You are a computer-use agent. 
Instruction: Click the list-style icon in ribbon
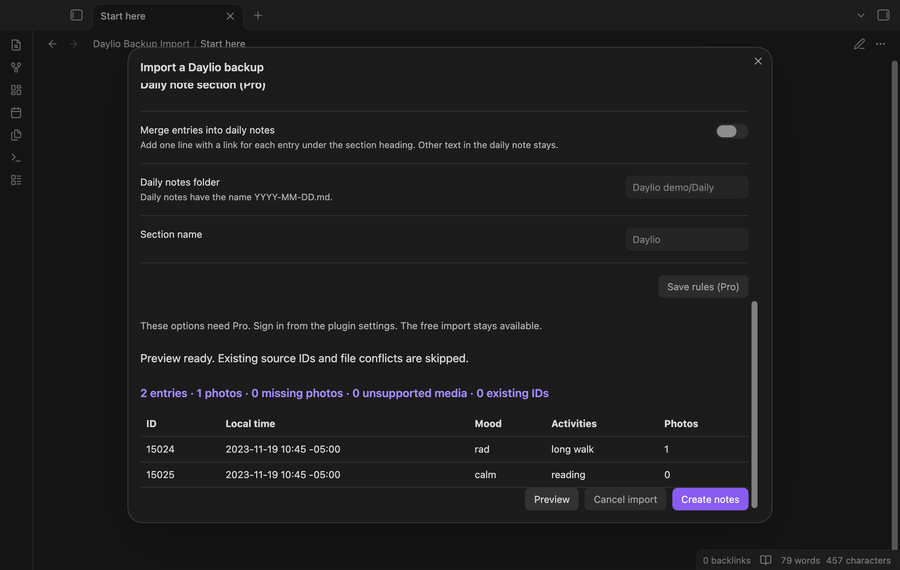click(x=16, y=180)
